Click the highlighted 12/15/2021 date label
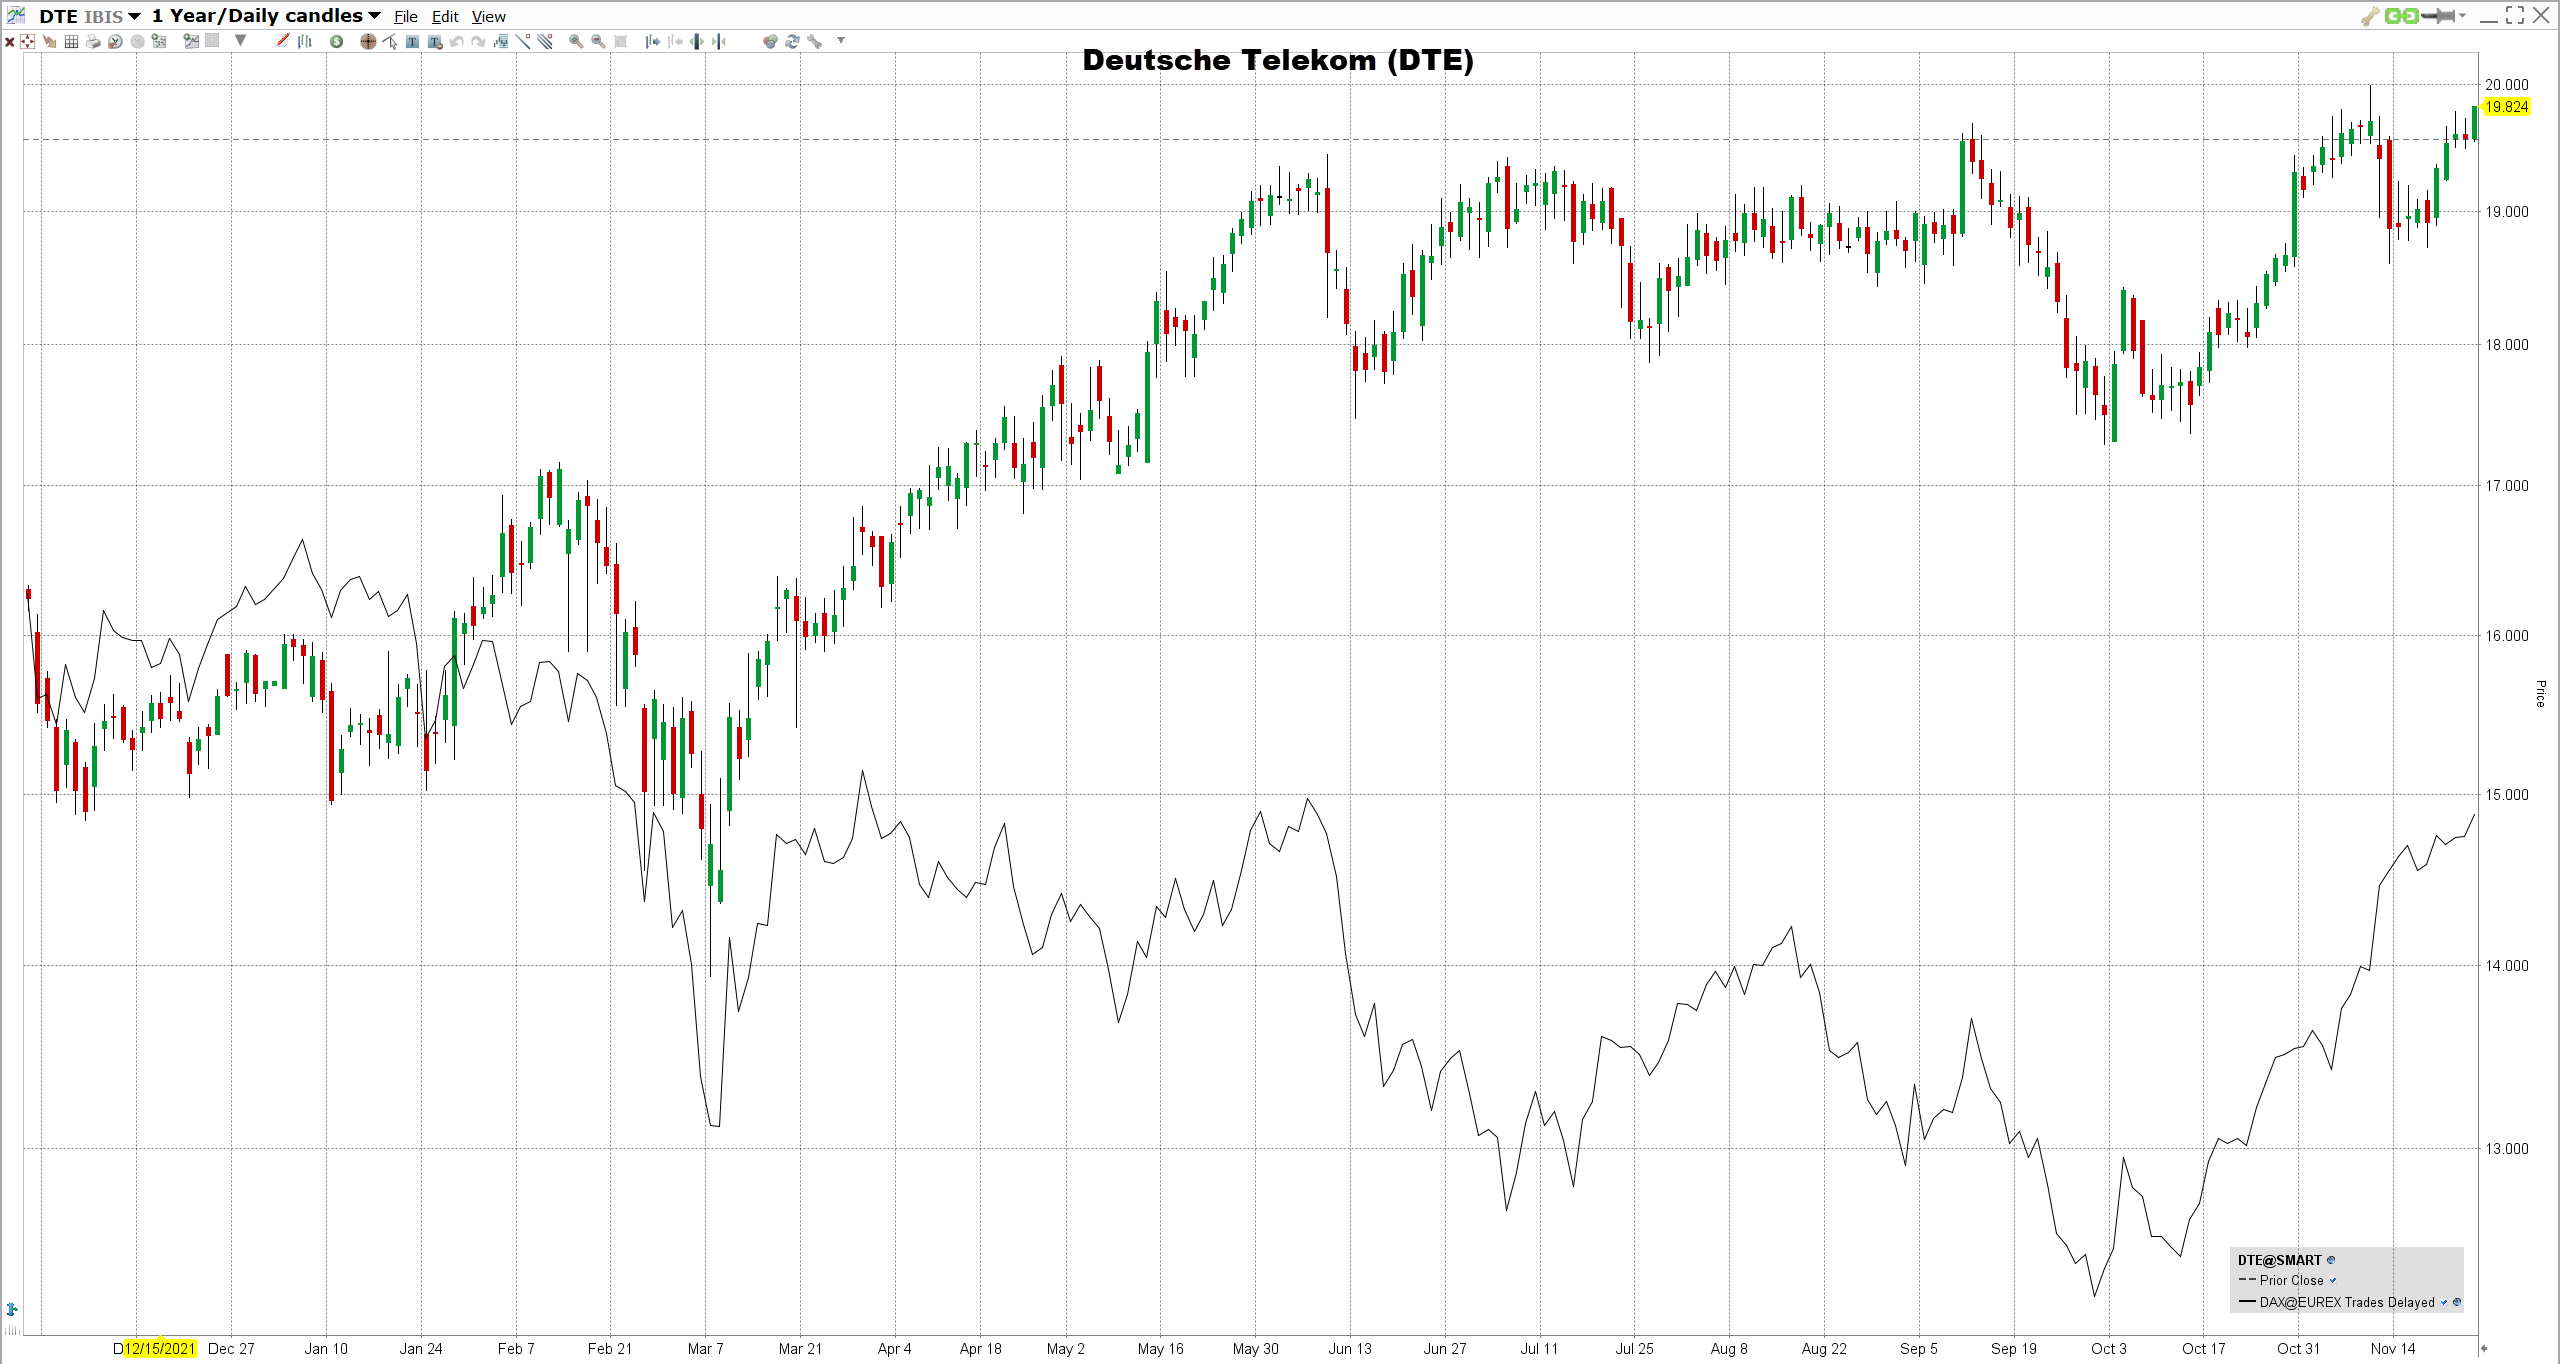The image size is (2560, 1364). point(160,1348)
